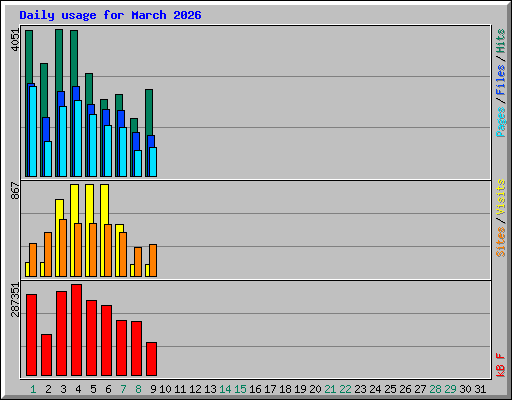The width and height of the screenshot is (512, 400).
Task: Click weekend day label '29'
Action: [450, 389]
